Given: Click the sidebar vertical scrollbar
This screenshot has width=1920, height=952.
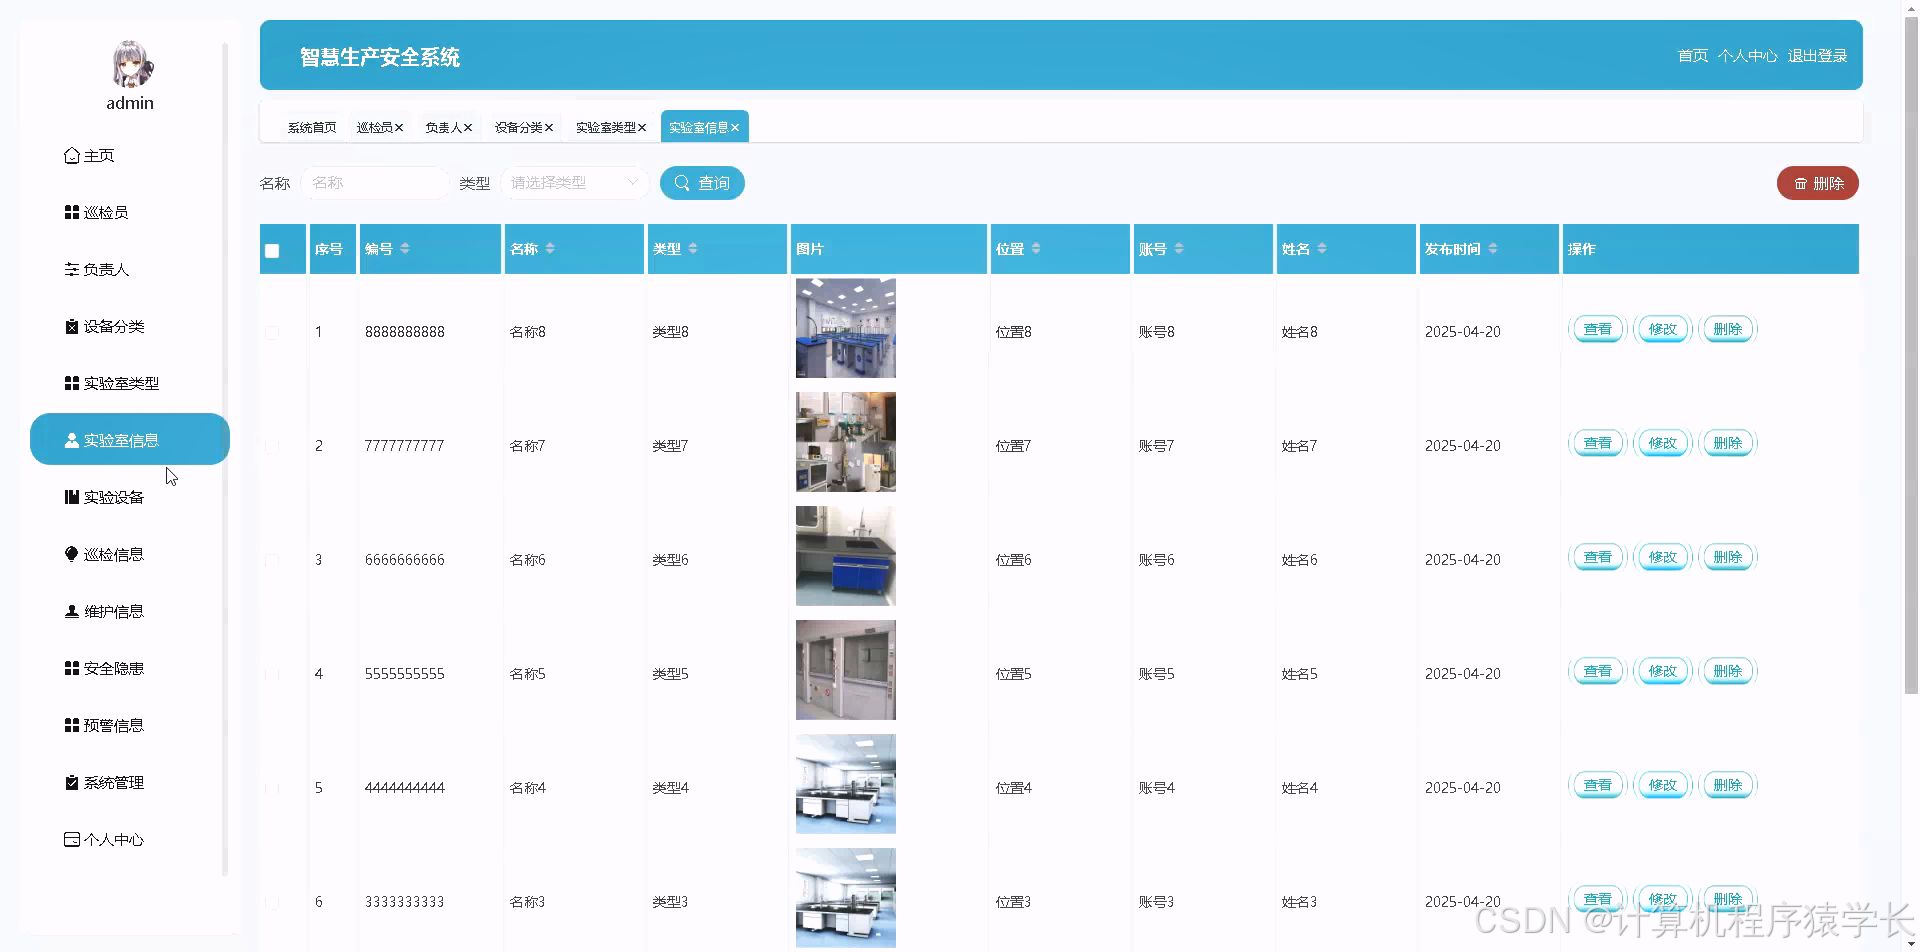Looking at the screenshot, I should point(225,460).
